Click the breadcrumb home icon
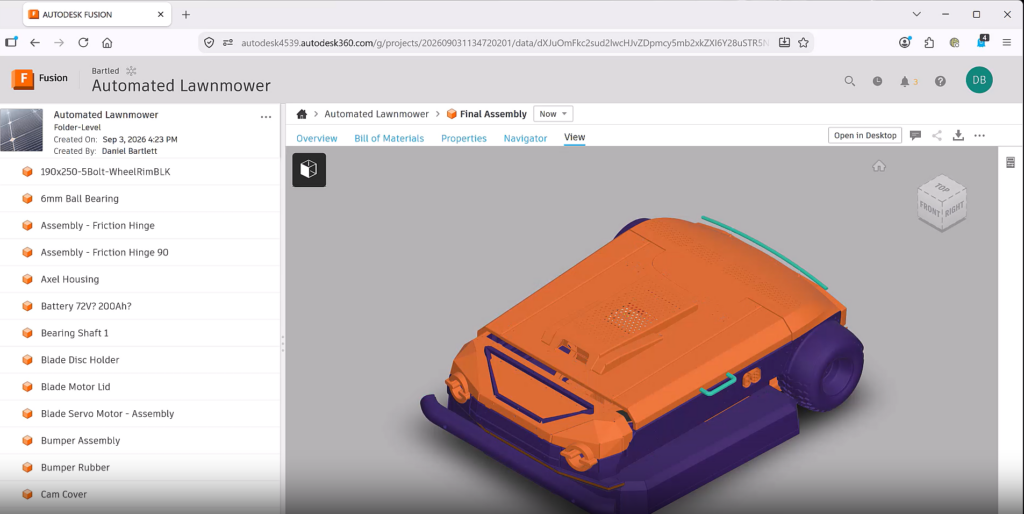The height and width of the screenshot is (514, 1024). [302, 114]
